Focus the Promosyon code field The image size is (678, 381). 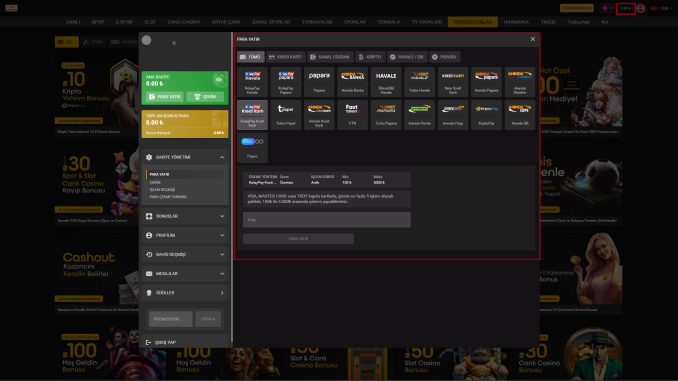pyautogui.click(x=171, y=319)
